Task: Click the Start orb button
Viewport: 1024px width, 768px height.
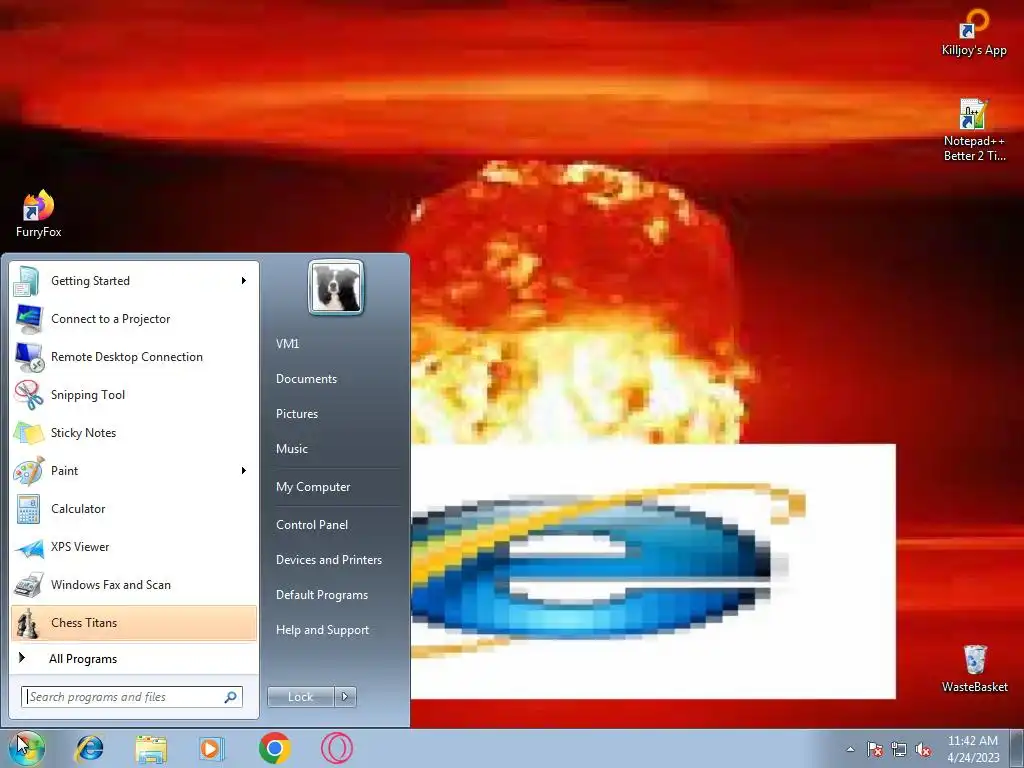Action: point(26,748)
